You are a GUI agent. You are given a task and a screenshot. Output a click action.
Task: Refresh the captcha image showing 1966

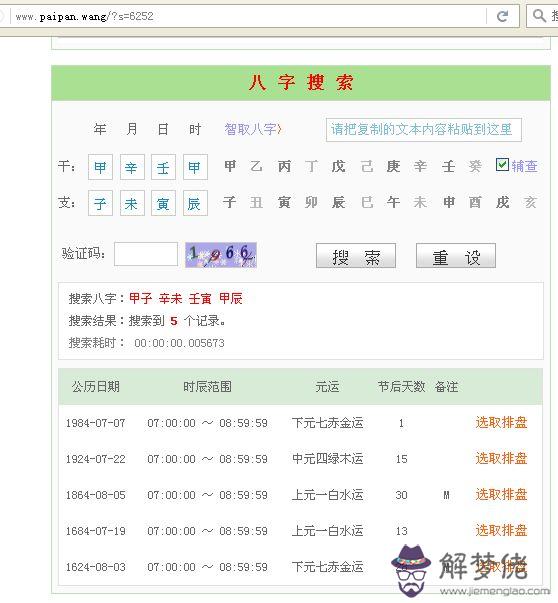[221, 255]
